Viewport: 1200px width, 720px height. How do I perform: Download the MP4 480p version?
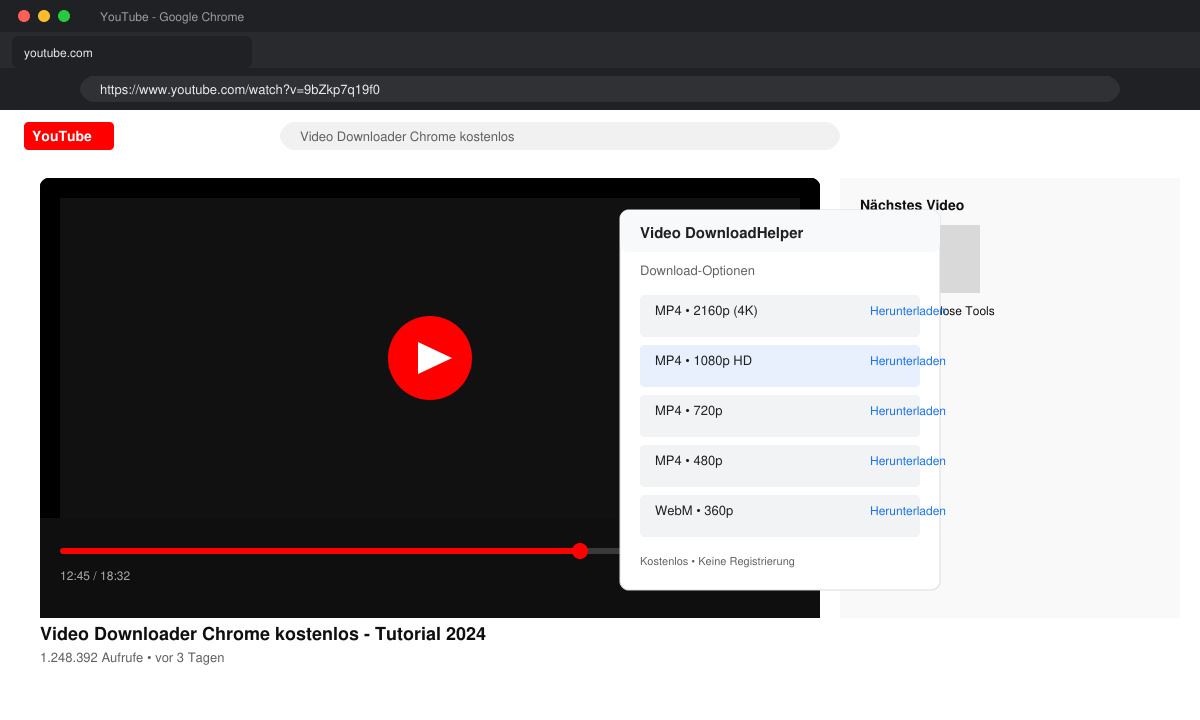click(x=907, y=461)
